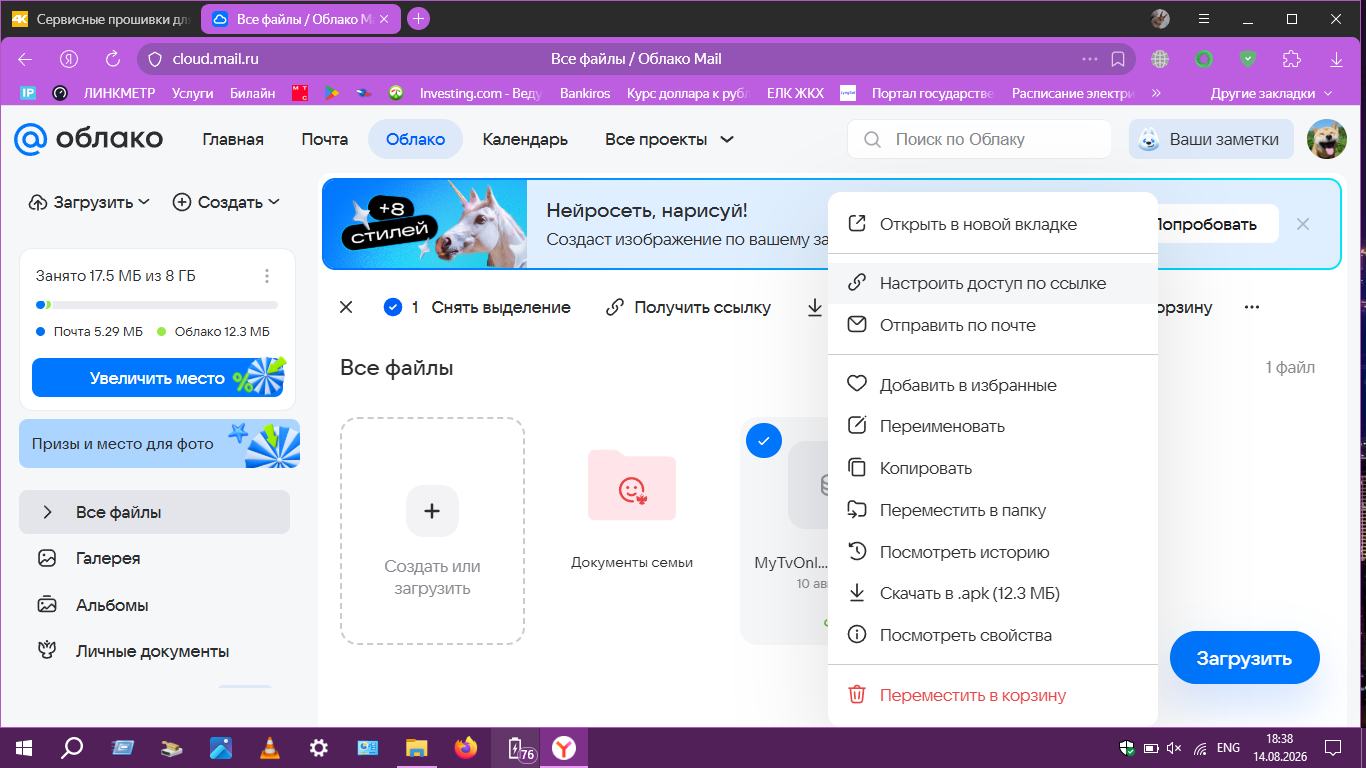Switch to the Сервисные прошивки browser tab
The height and width of the screenshot is (768, 1366).
[101, 19]
